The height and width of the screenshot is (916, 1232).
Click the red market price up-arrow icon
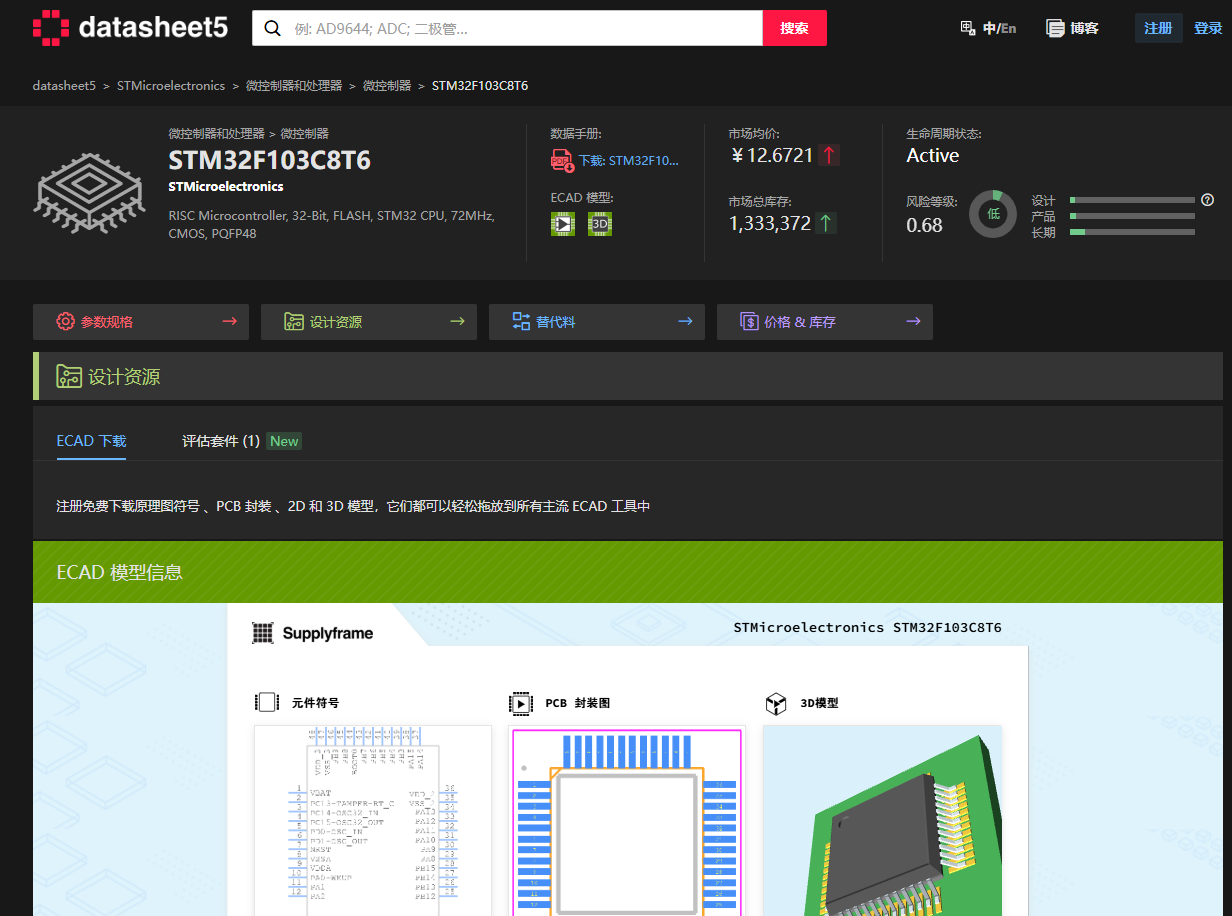[x=829, y=155]
